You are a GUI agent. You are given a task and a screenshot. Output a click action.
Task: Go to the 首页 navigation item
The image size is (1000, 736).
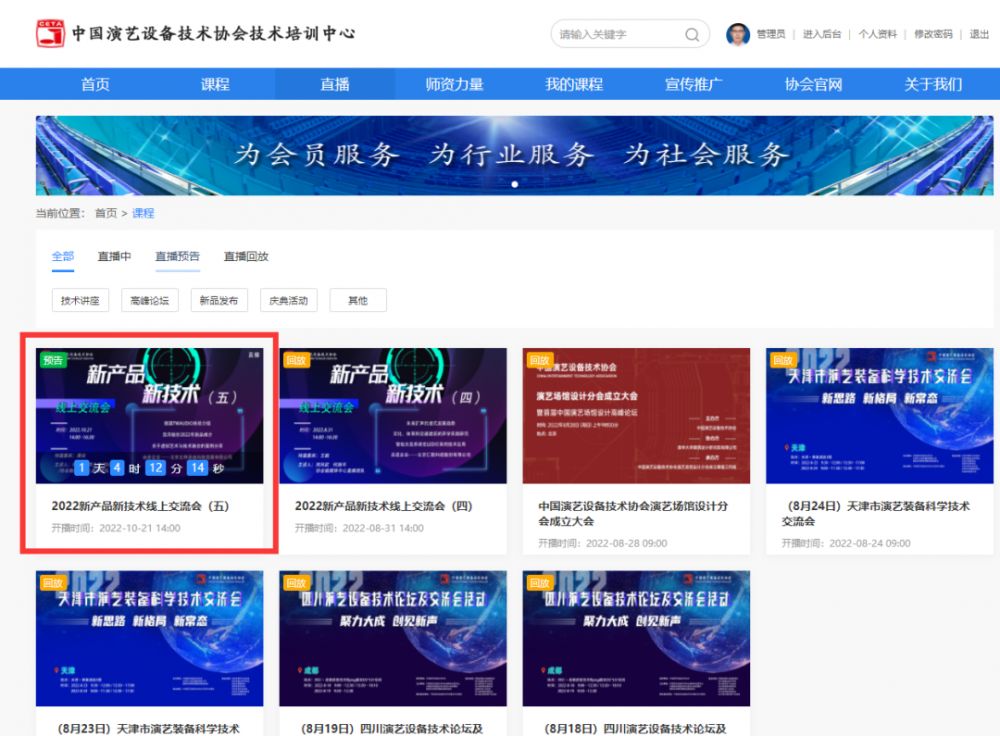[96, 84]
